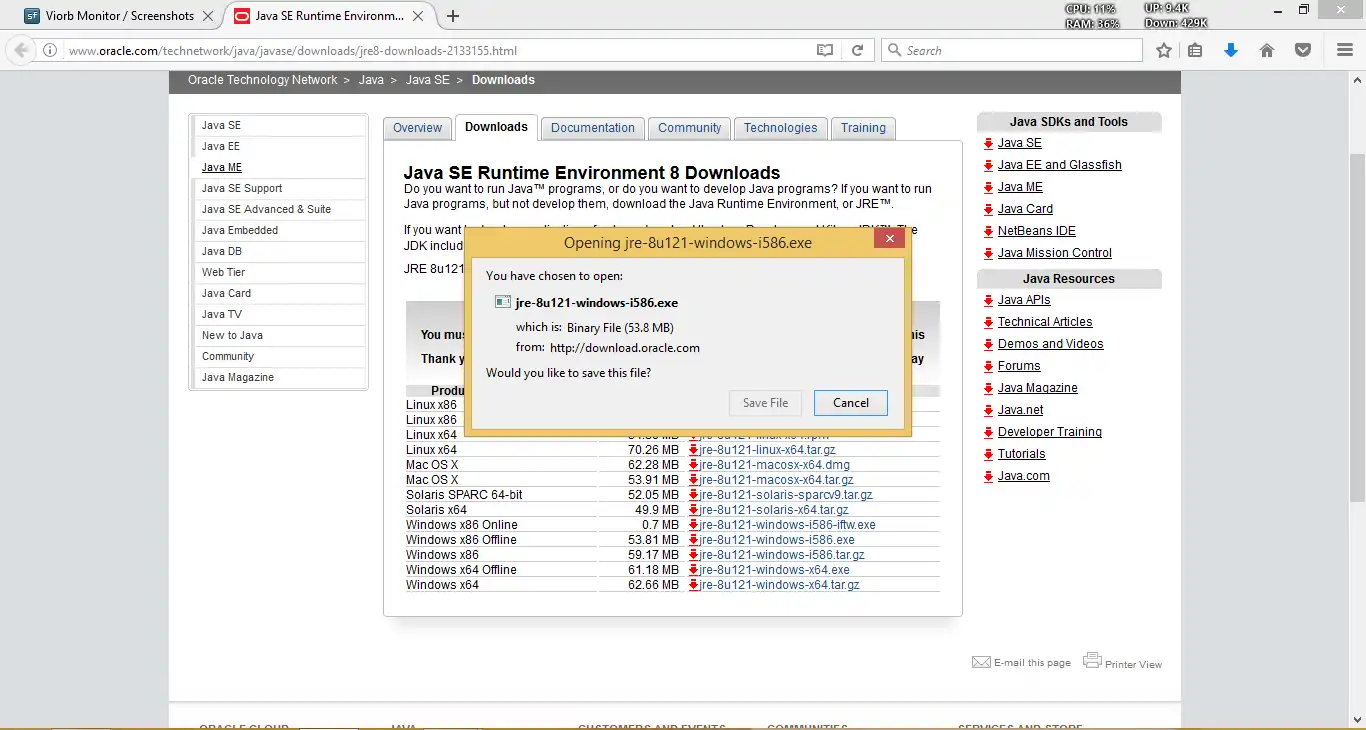Open the Java.net resource link
1366x730 pixels.
(1020, 410)
